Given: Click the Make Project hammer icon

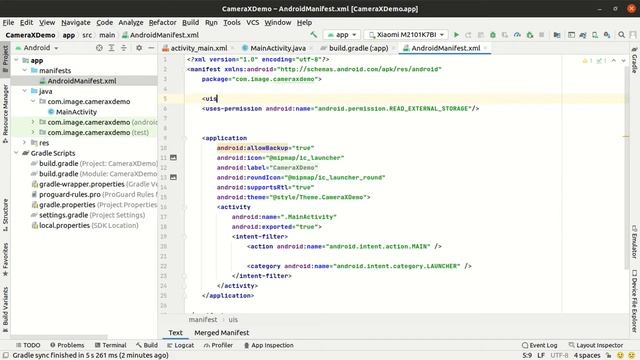Looking at the screenshot, I should (x=313, y=35).
